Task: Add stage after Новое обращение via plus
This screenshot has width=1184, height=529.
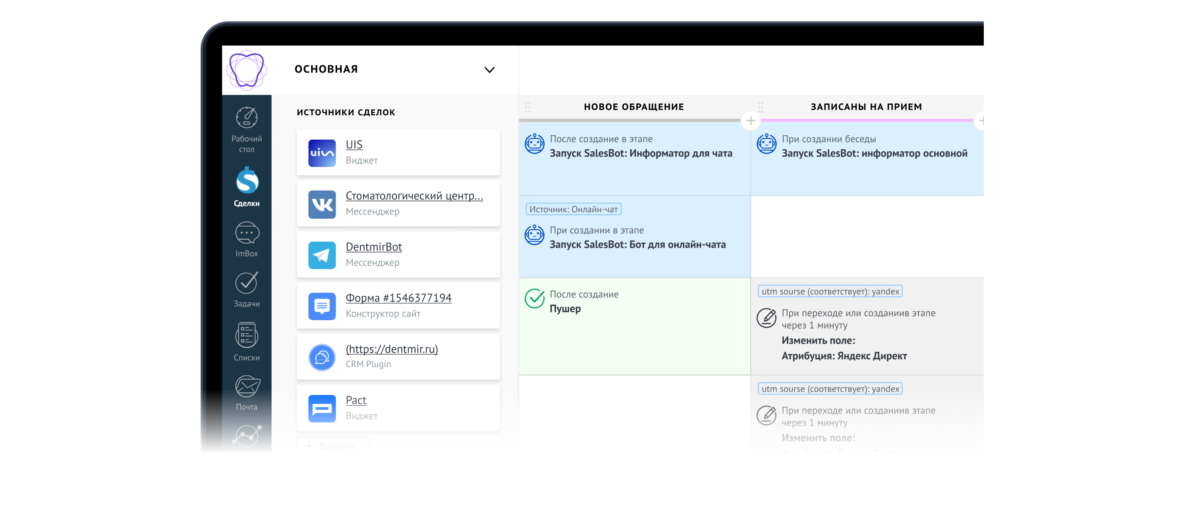Action: pyautogui.click(x=751, y=121)
